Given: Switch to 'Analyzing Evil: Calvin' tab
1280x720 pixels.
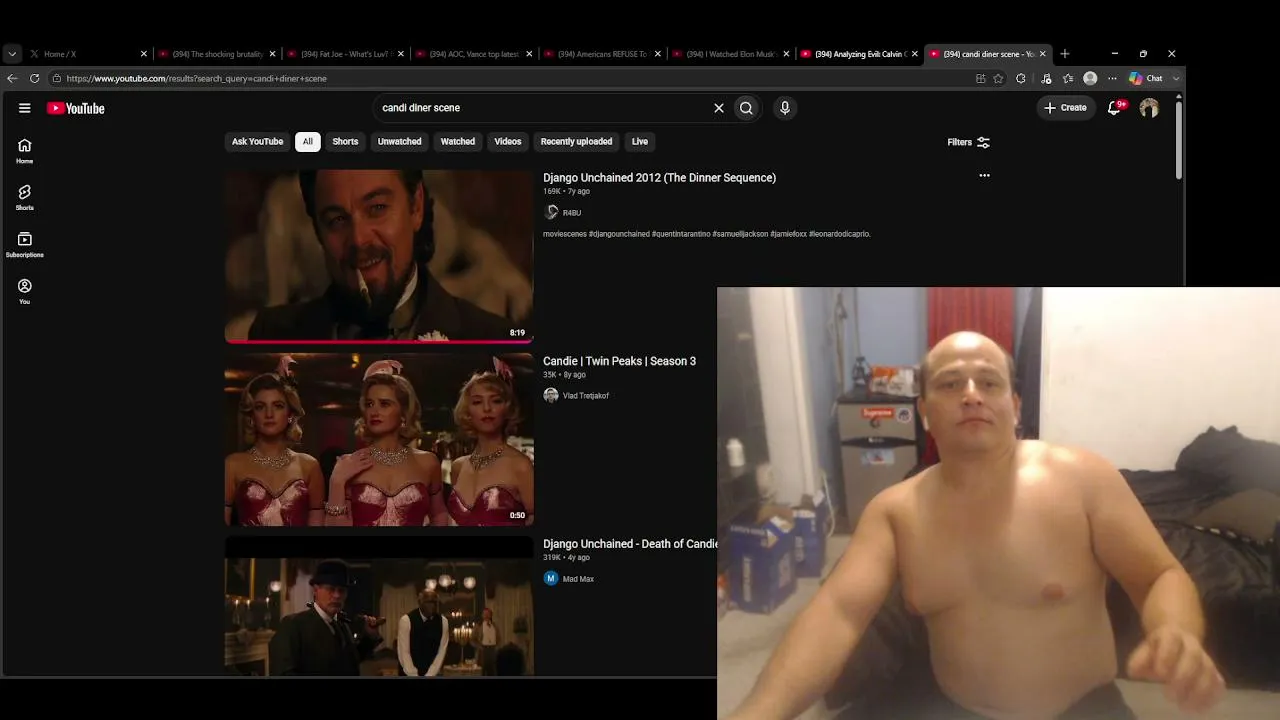Looking at the screenshot, I should (x=860, y=54).
